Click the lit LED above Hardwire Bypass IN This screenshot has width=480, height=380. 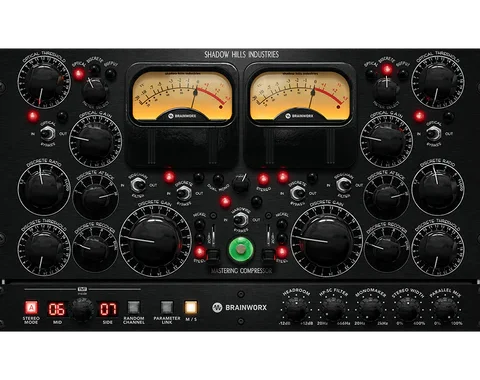click(226, 201)
